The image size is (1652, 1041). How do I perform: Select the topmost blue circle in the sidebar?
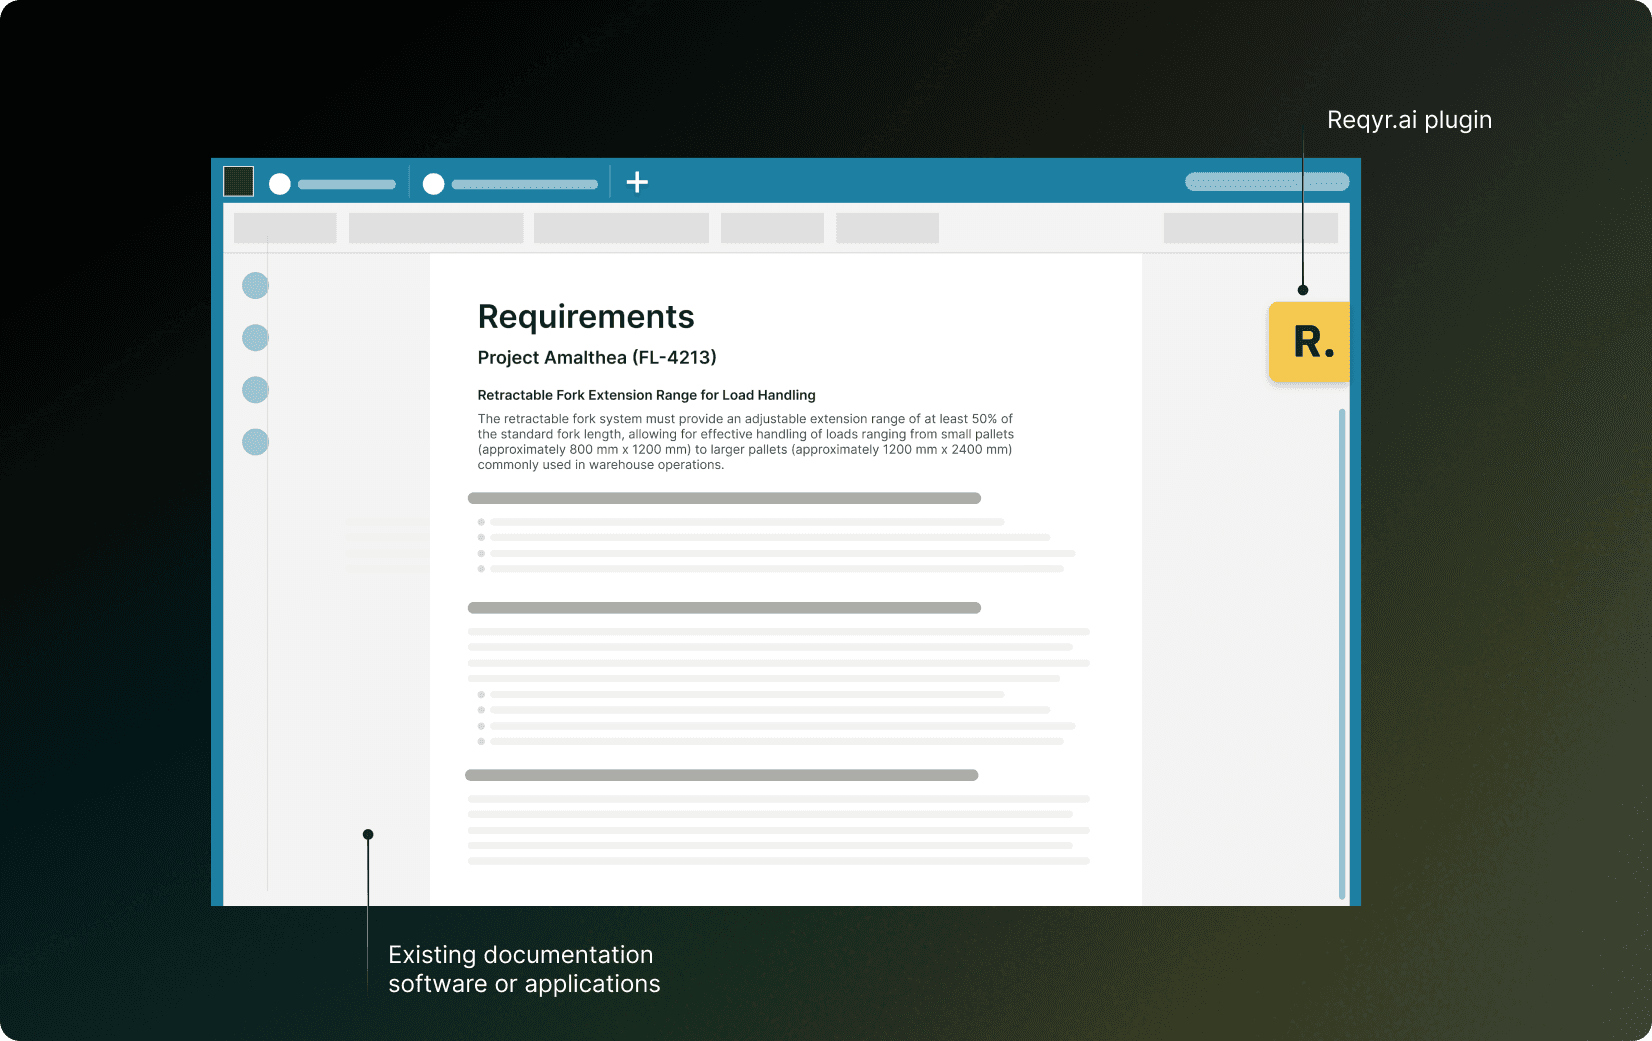256,286
